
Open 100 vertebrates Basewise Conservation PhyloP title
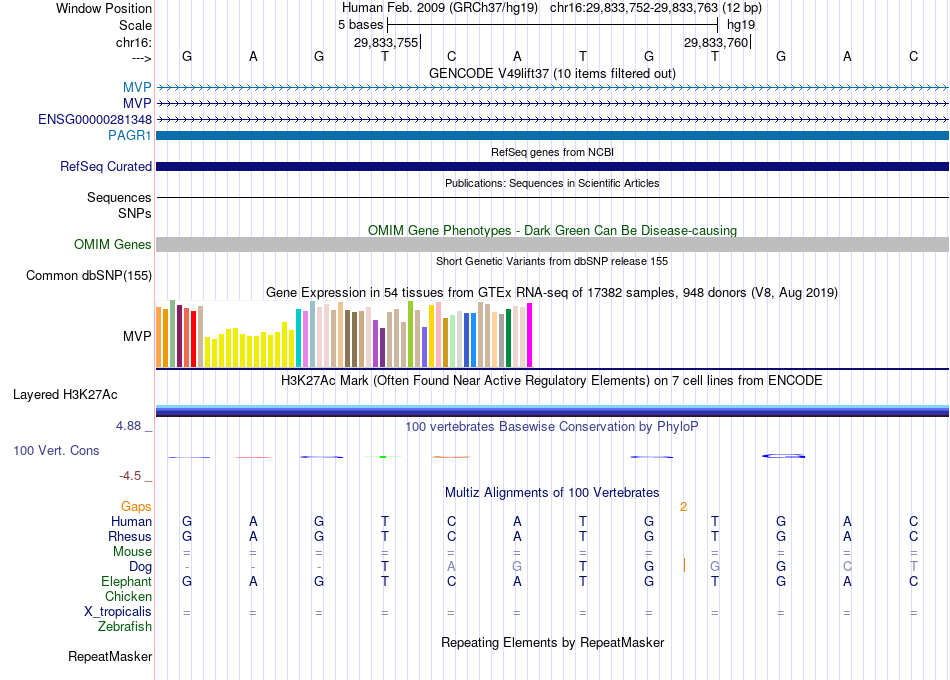(552, 427)
